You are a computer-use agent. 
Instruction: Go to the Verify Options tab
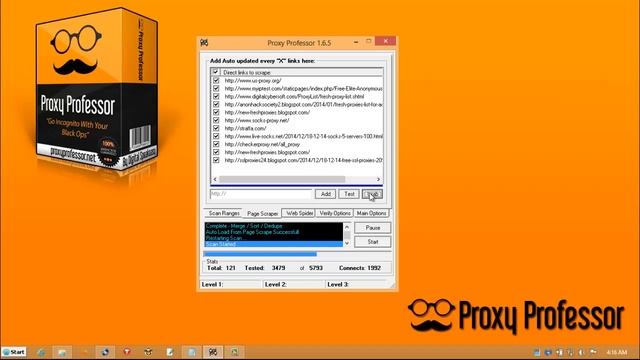(335, 213)
